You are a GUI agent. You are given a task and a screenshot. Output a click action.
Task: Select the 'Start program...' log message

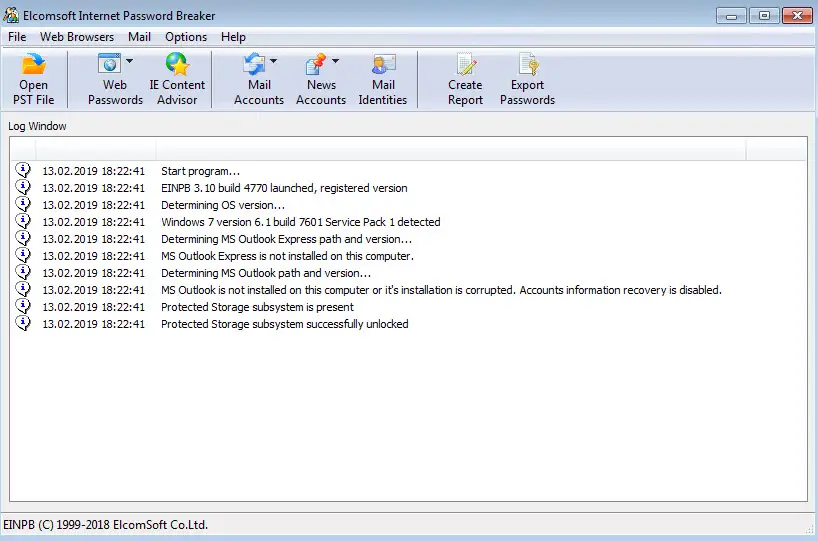point(200,171)
